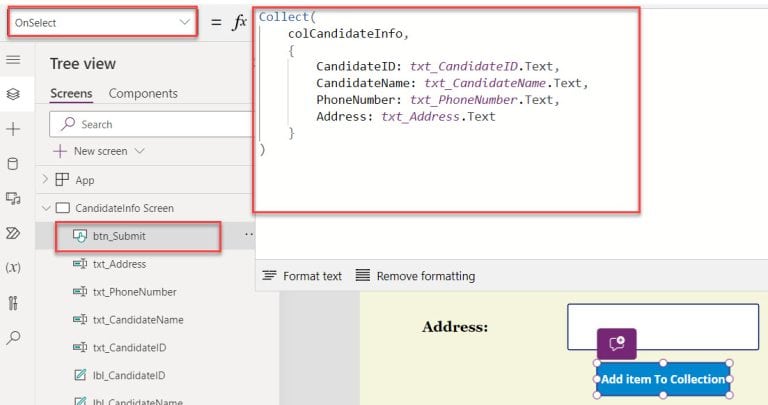This screenshot has width=768, height=405.
Task: Click the fx formula icon
Action: point(239,22)
